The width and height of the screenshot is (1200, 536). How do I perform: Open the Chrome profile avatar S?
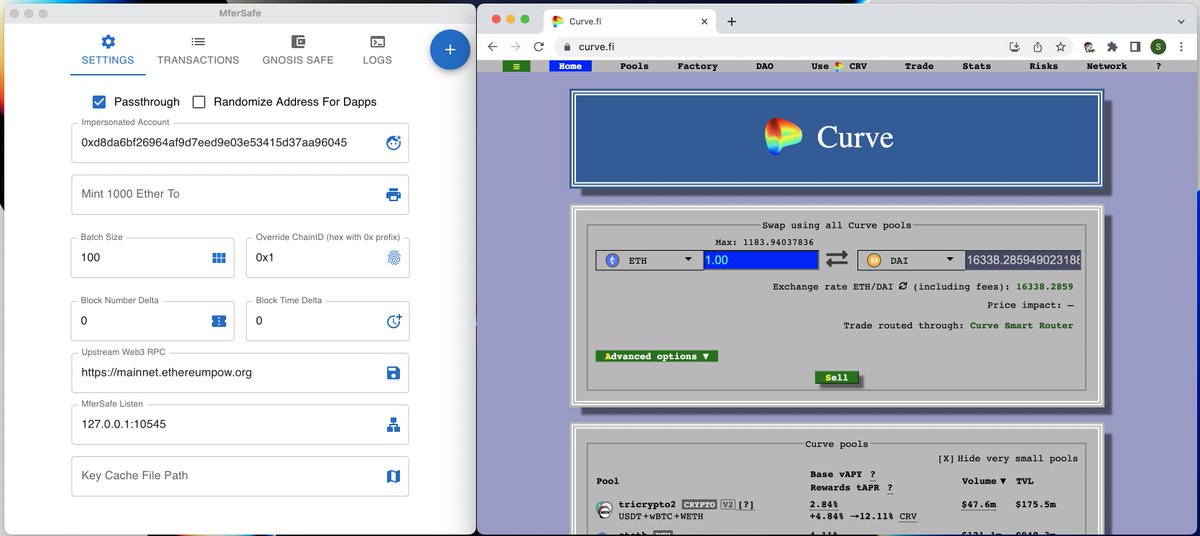(x=1158, y=46)
